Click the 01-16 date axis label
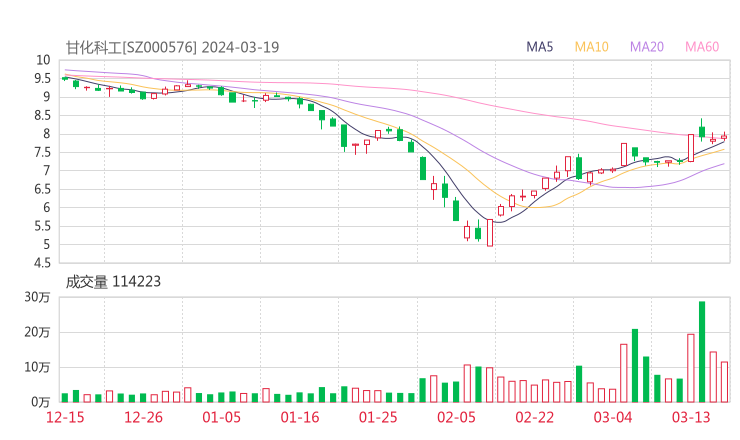Image resolution: width=740 pixels, height=440 pixels. [300, 417]
